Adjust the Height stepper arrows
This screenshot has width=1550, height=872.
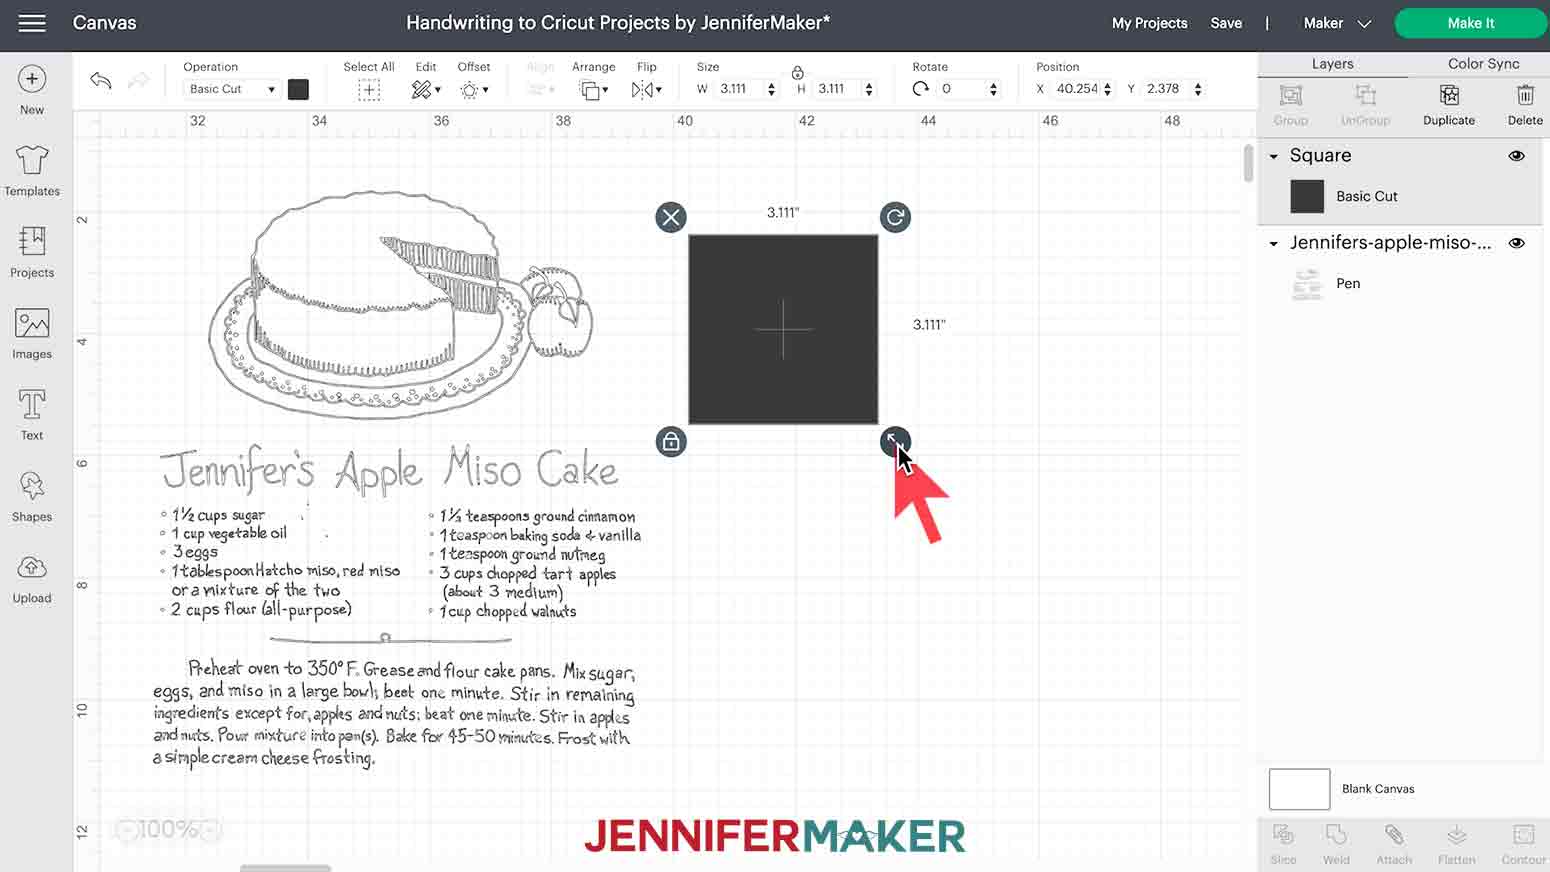tap(868, 89)
